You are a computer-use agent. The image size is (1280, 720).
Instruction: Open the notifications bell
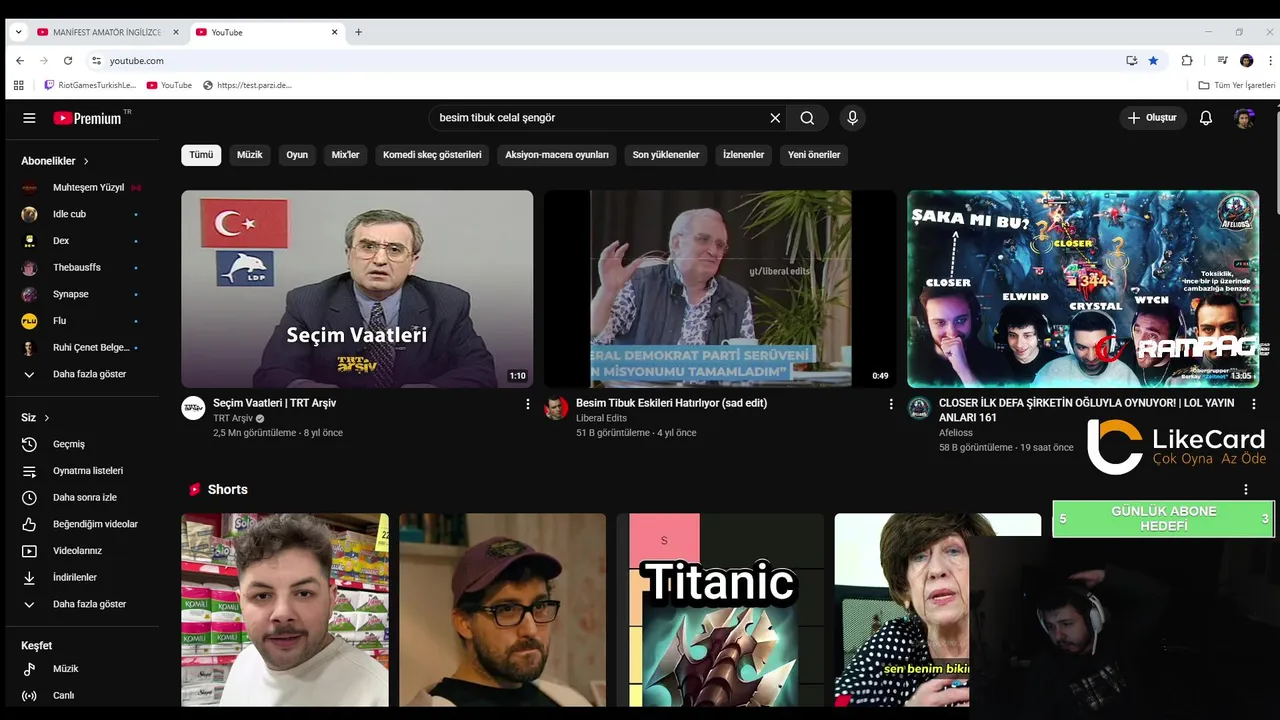click(1206, 118)
